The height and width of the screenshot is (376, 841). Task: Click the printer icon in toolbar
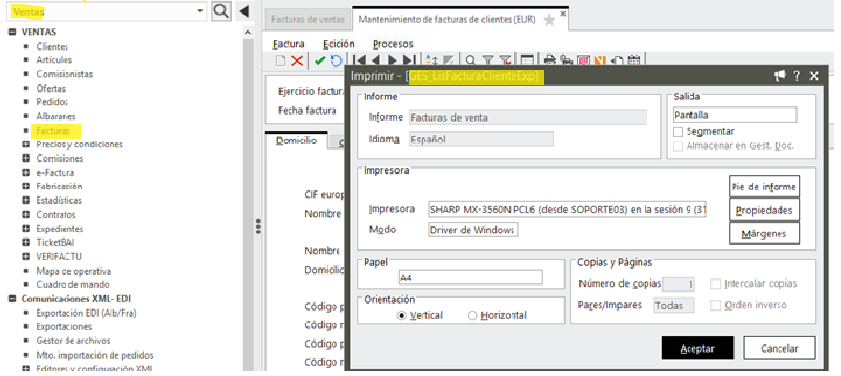click(x=550, y=60)
